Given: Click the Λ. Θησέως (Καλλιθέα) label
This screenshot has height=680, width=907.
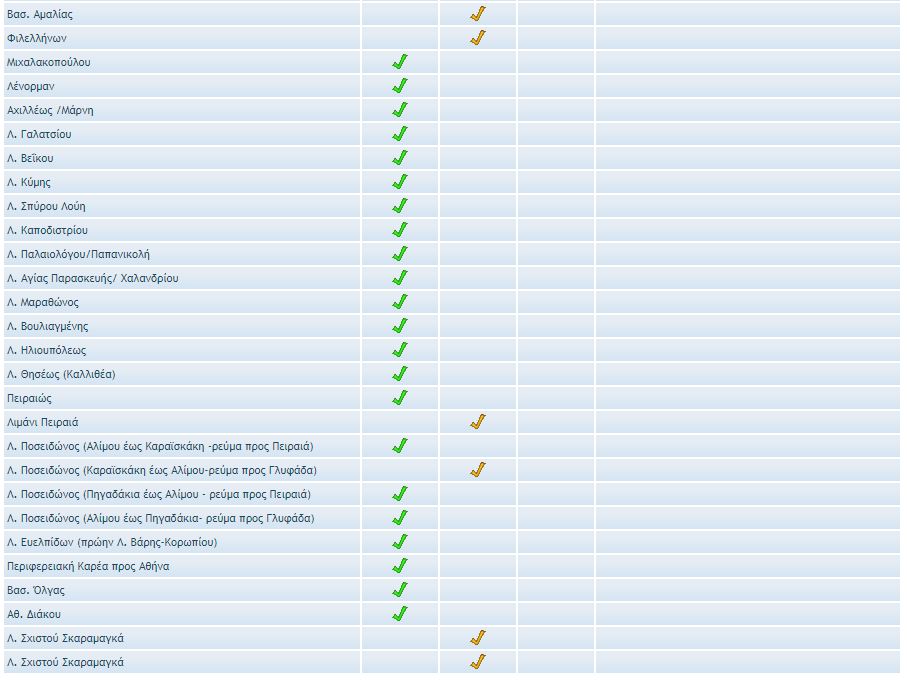Looking at the screenshot, I should point(61,374).
